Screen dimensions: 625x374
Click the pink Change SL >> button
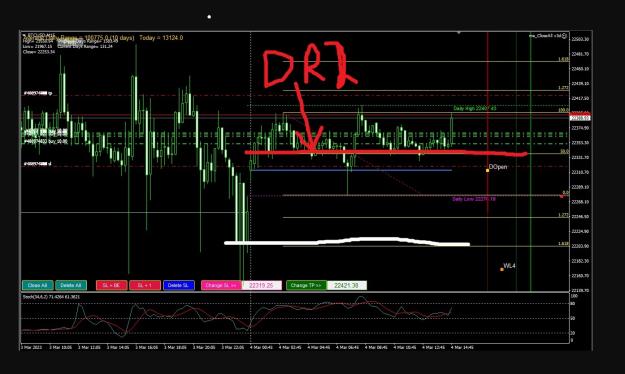click(x=221, y=285)
